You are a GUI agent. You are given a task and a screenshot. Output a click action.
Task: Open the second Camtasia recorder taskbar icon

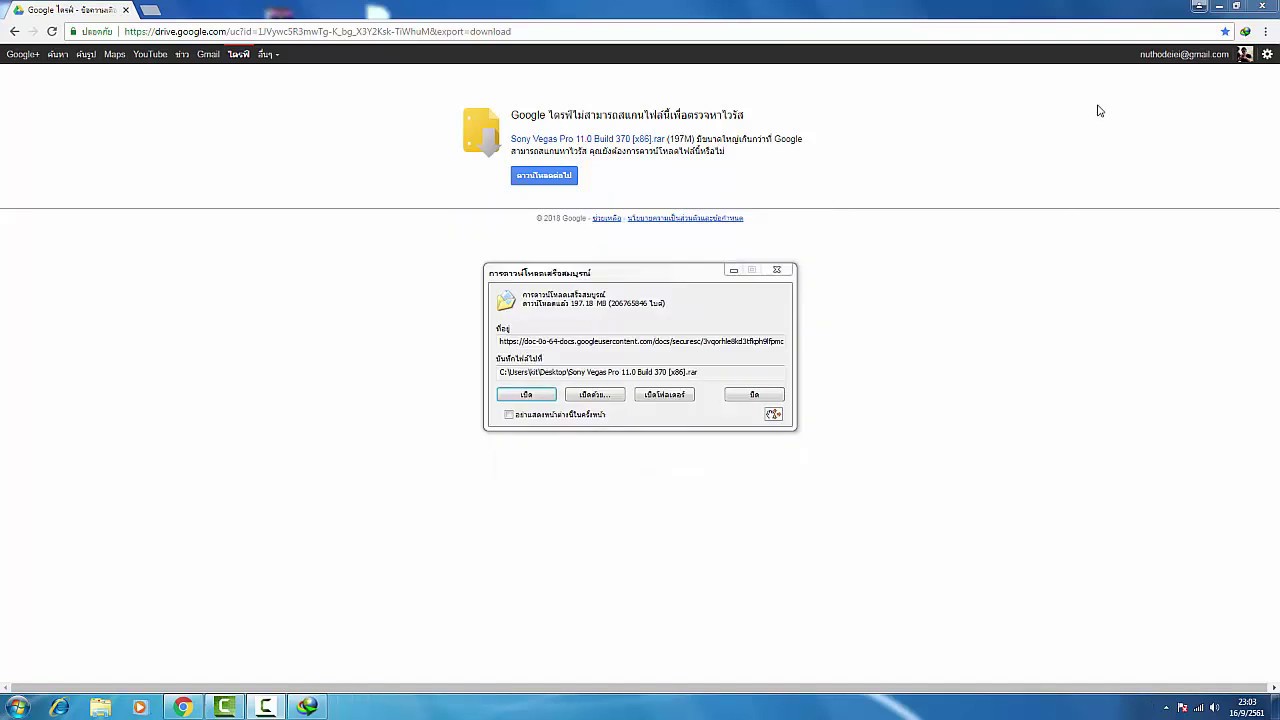(266, 707)
